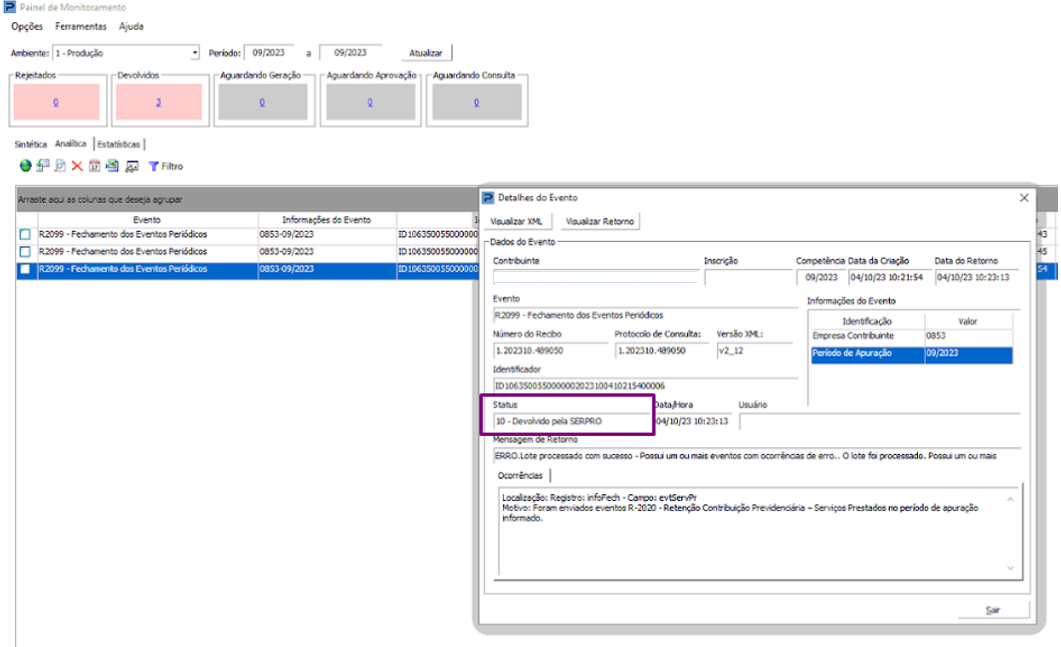Click the red X delete toolbar icon

(x=77, y=166)
